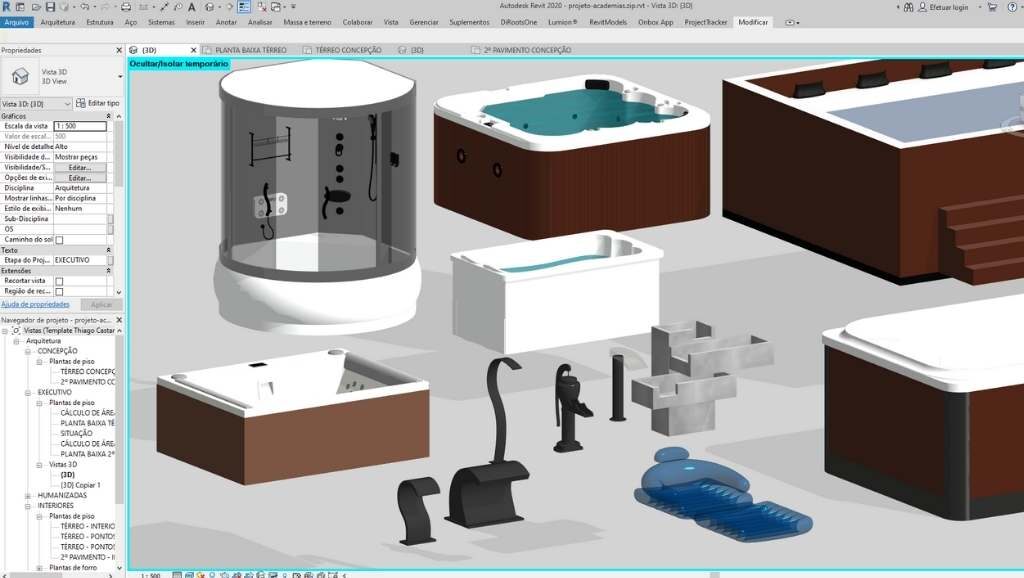Click the 'Editar tipo' button
Screen dimensions: 1024x578
(98, 103)
